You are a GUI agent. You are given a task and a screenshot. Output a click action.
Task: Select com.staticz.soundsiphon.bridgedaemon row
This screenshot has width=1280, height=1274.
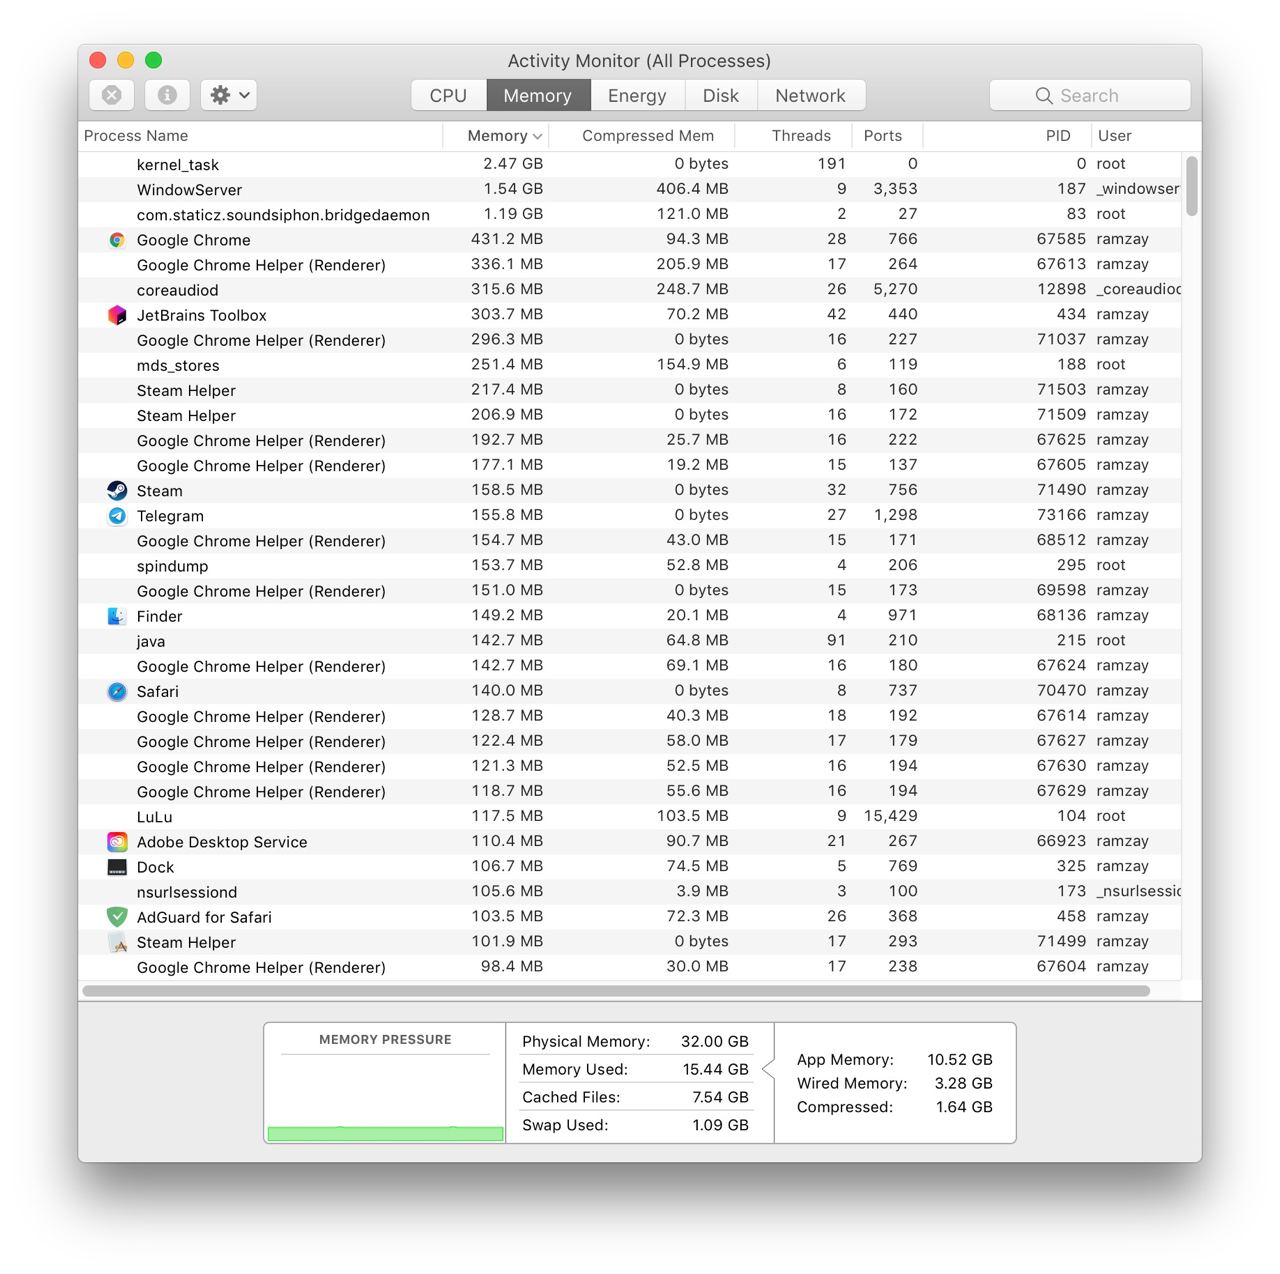[x=630, y=214]
